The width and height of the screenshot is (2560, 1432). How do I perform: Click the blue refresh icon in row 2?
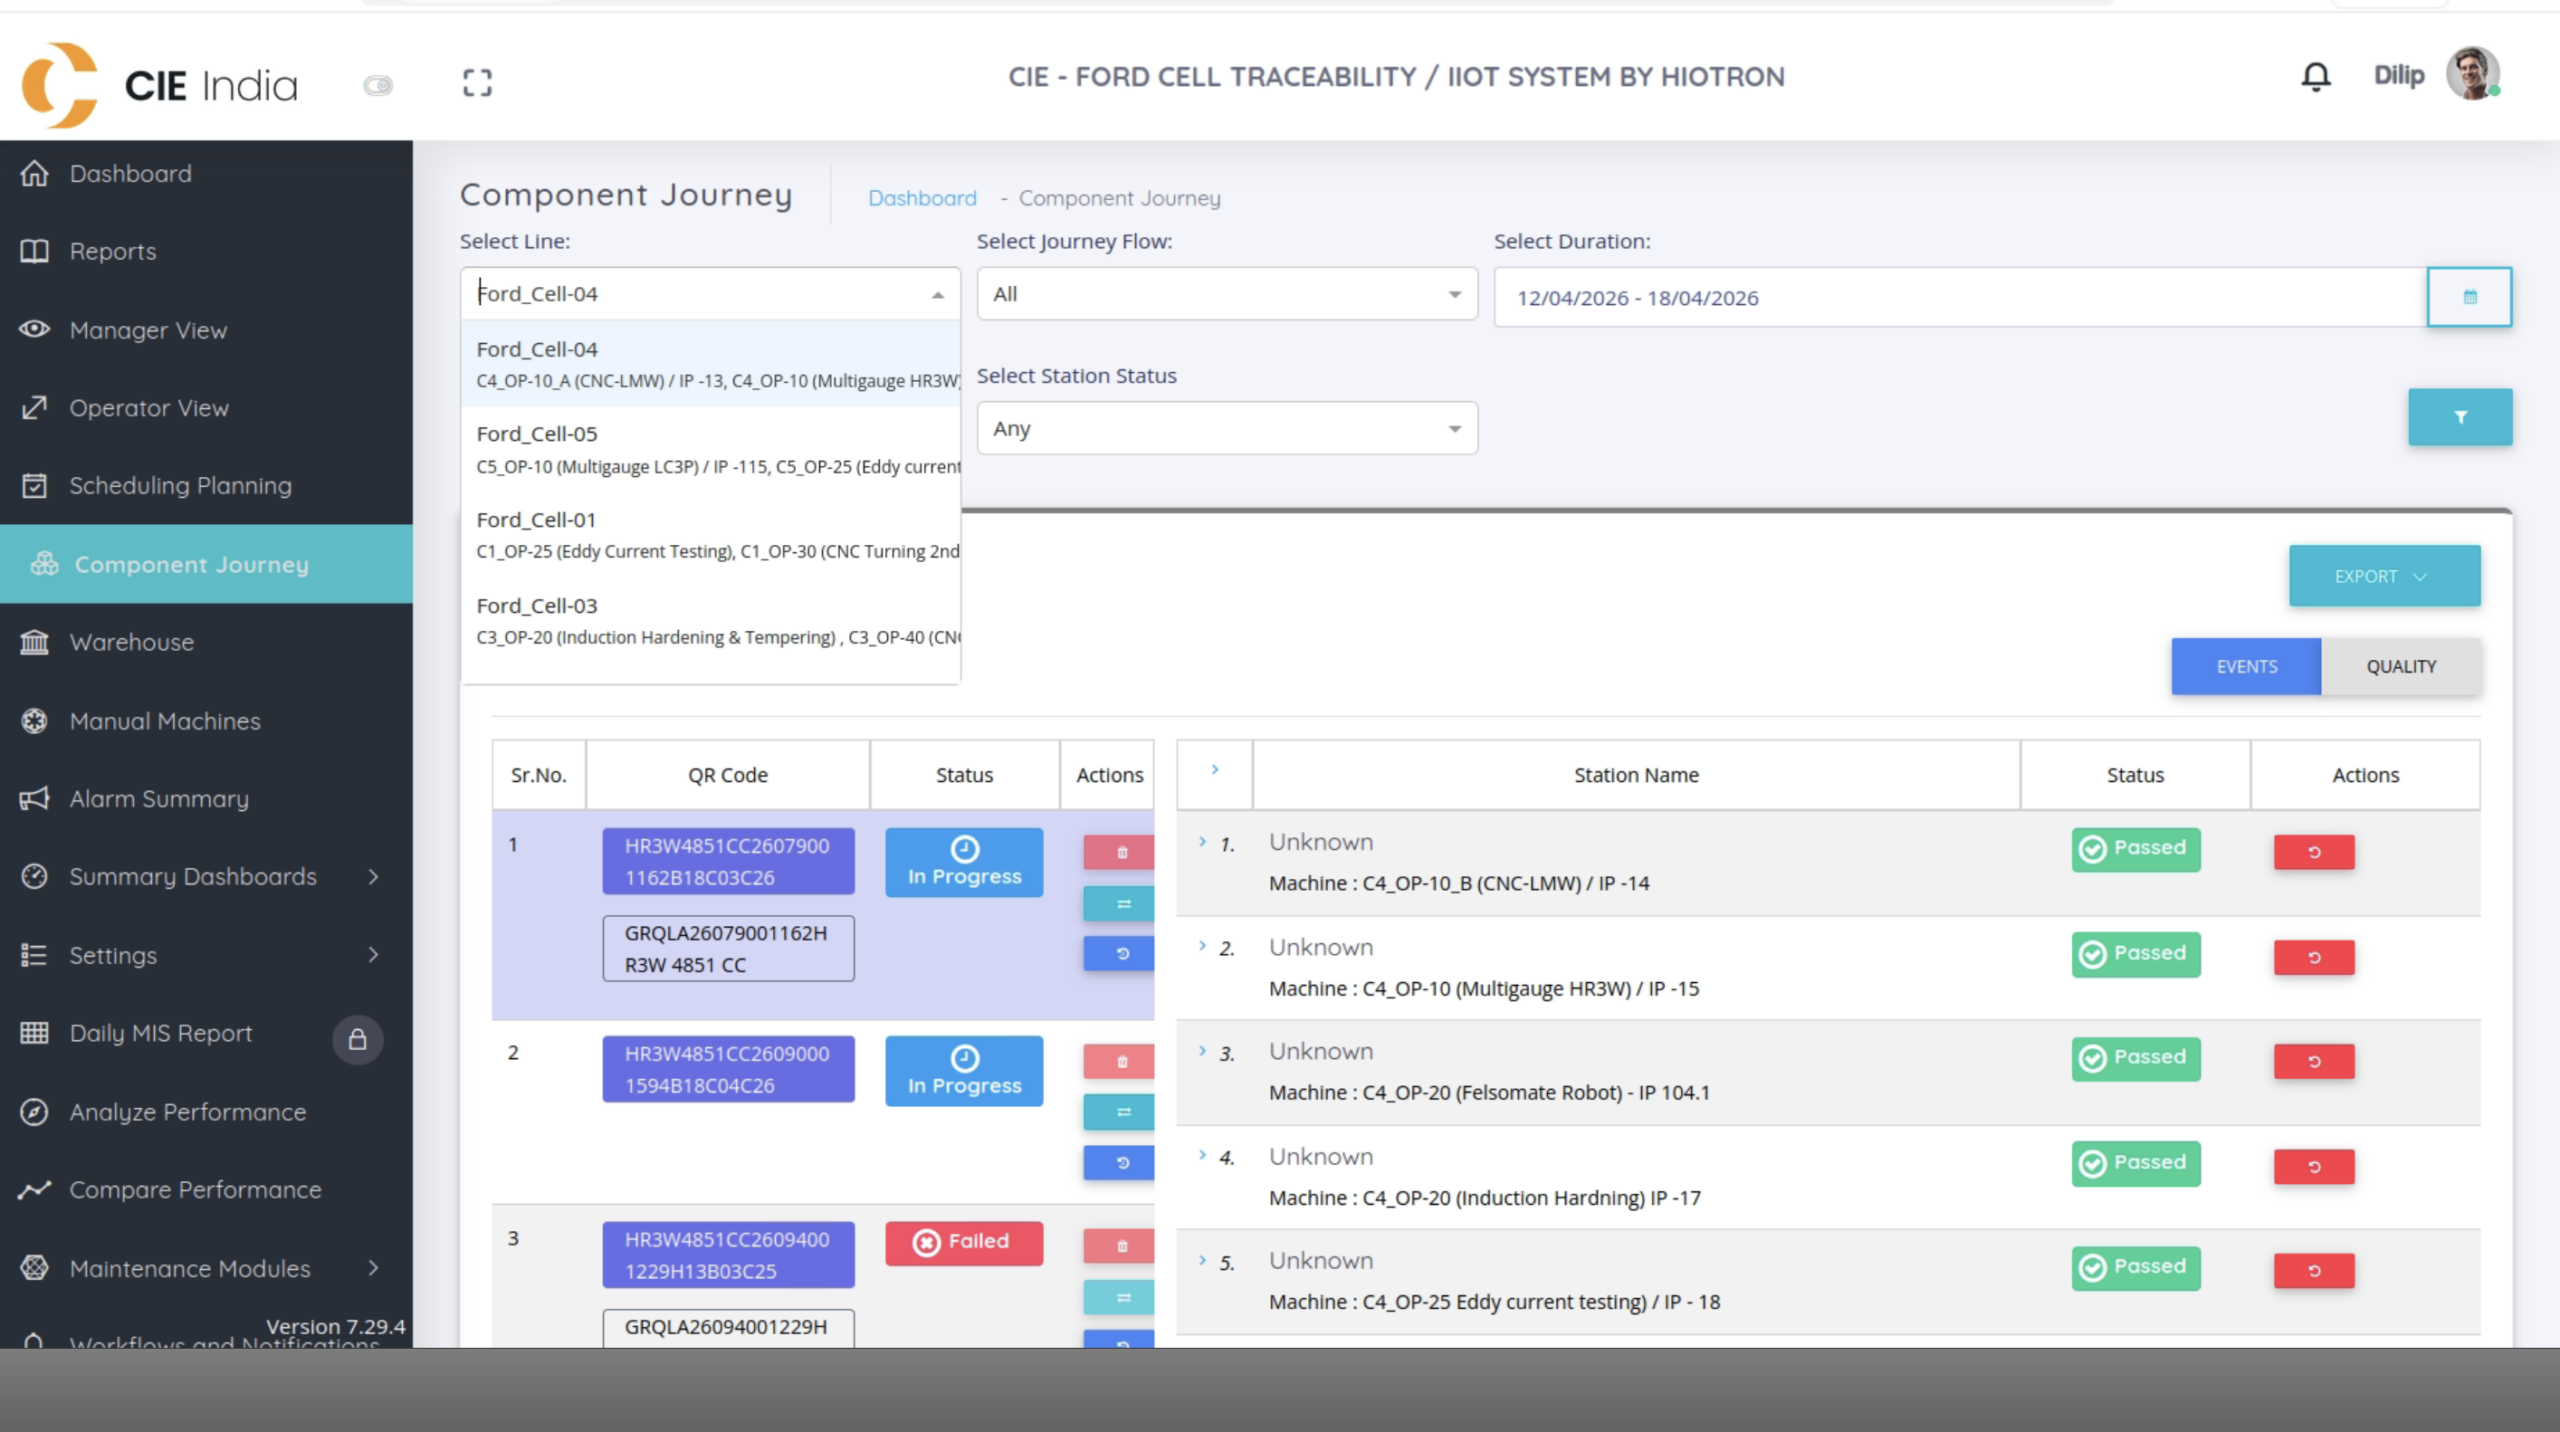click(x=1119, y=1162)
